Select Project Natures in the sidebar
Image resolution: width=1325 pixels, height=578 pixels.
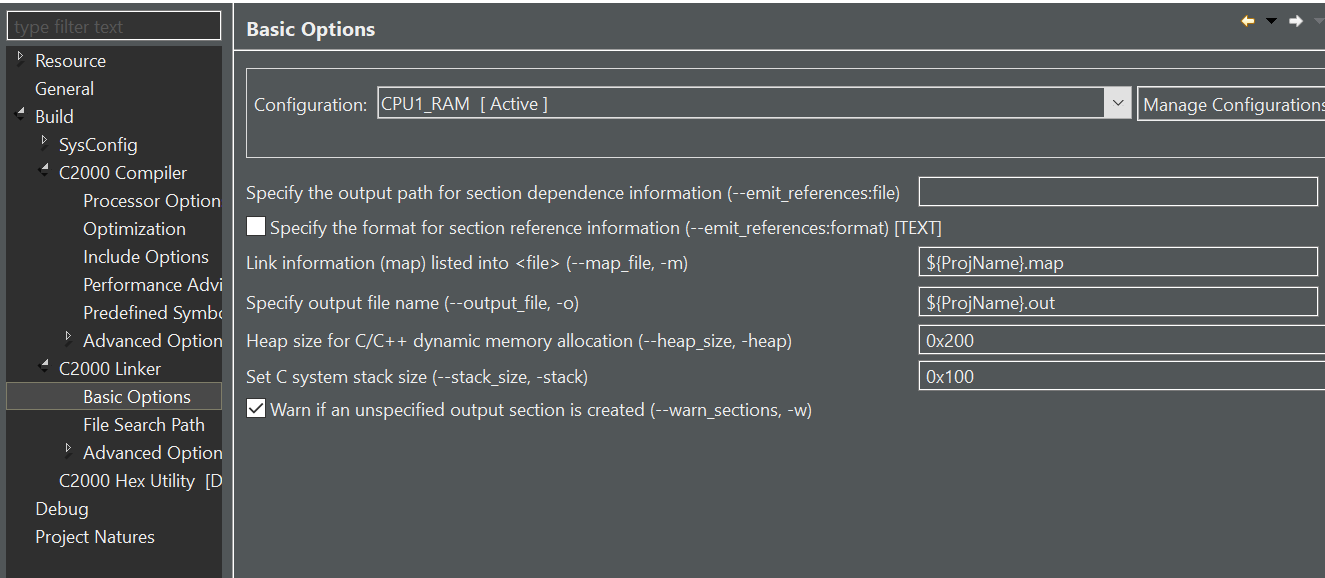[95, 536]
